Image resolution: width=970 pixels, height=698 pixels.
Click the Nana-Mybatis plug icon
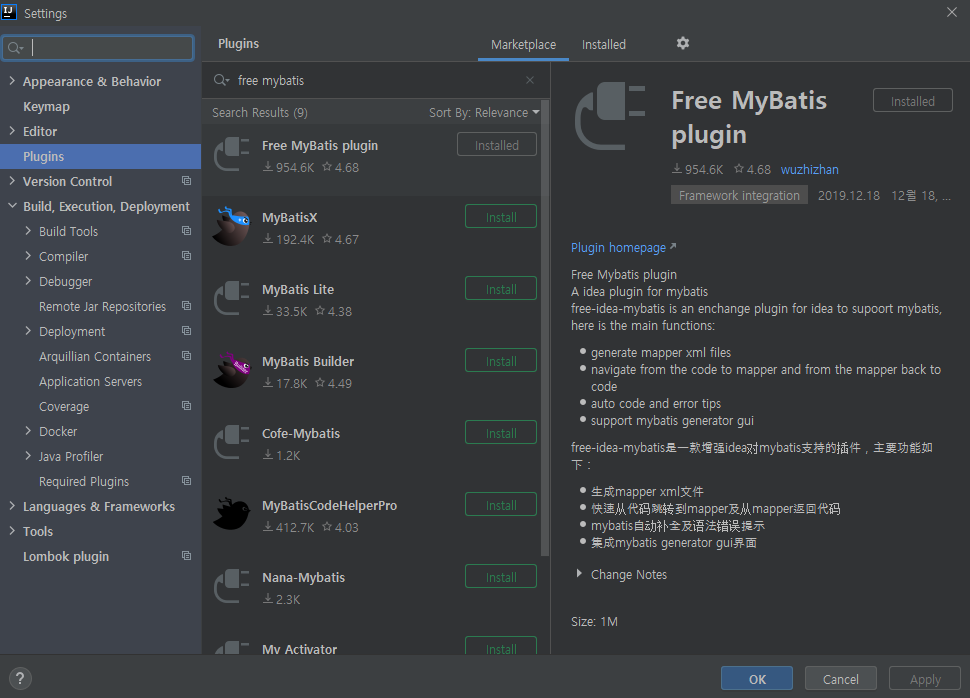point(231,586)
